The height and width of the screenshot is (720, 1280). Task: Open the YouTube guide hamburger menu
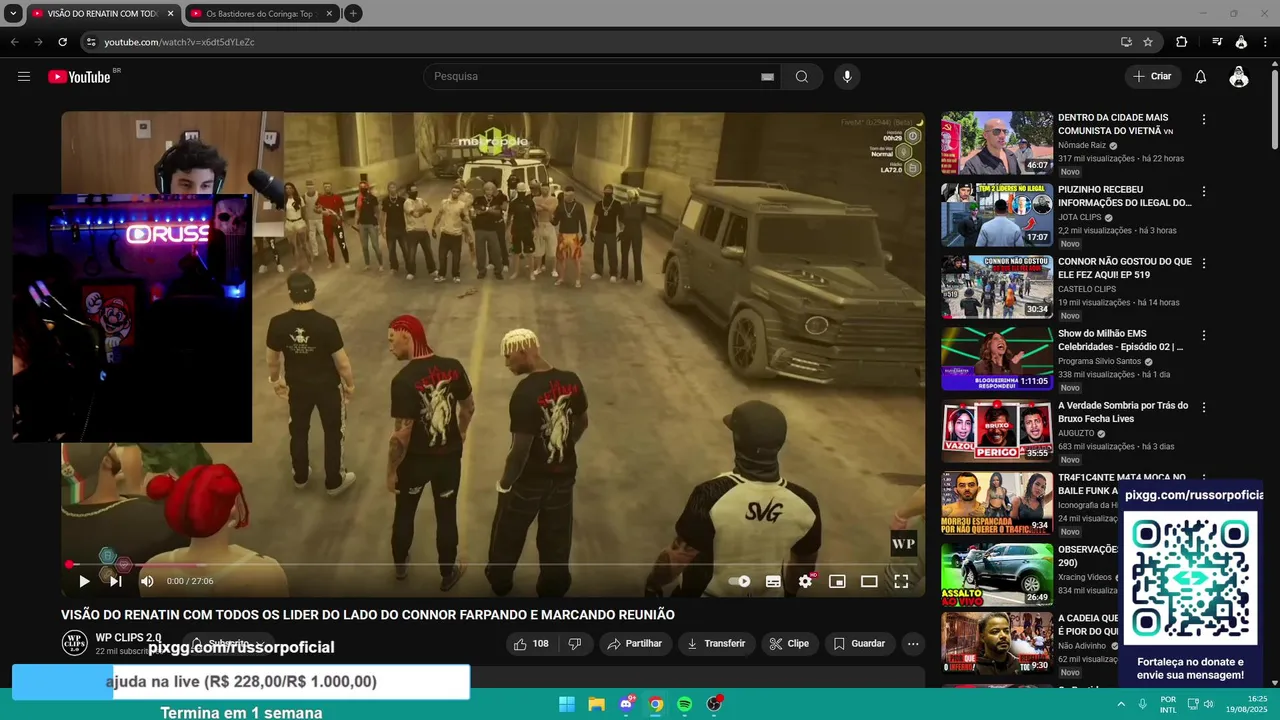point(24,77)
